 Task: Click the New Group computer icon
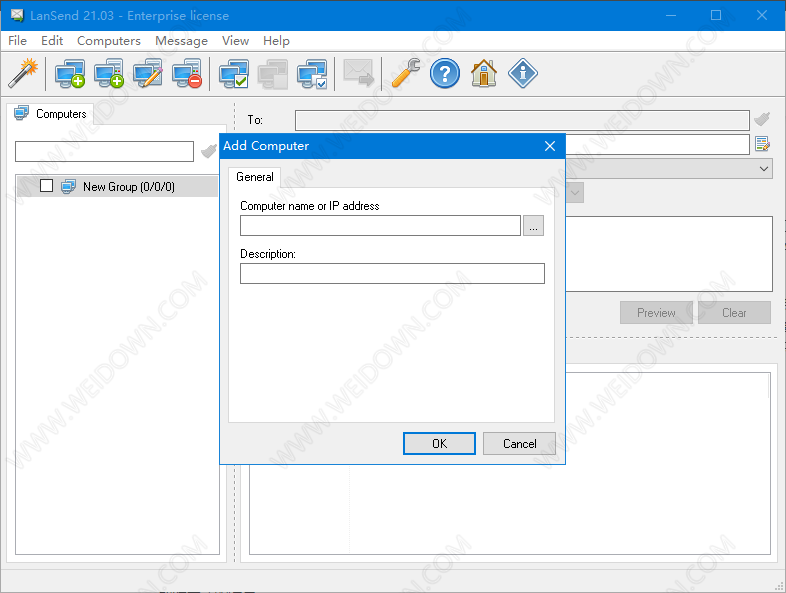[x=68, y=186]
